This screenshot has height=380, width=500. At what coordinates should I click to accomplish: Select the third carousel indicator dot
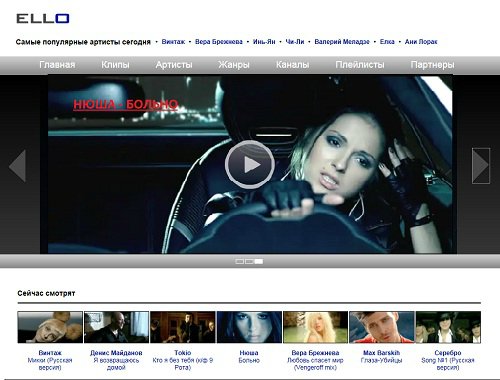click(x=259, y=261)
